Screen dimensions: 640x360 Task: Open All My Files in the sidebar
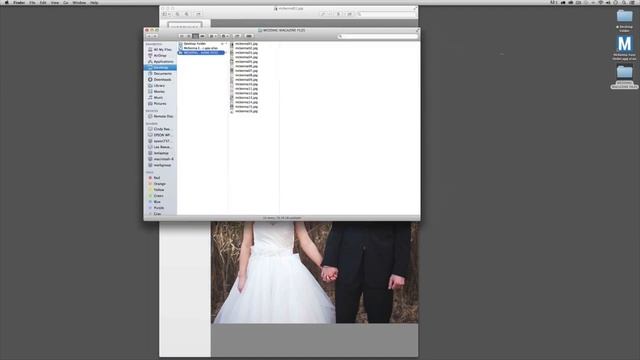160,49
